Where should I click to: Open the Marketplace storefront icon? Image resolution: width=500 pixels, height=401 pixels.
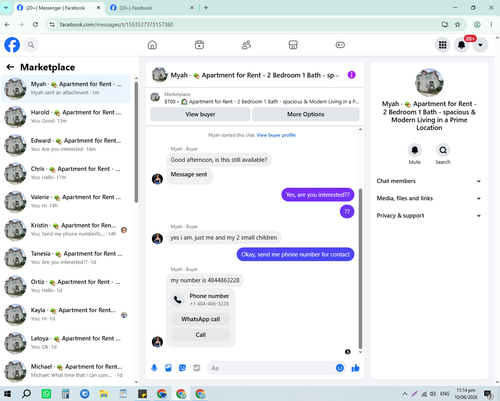pos(293,45)
